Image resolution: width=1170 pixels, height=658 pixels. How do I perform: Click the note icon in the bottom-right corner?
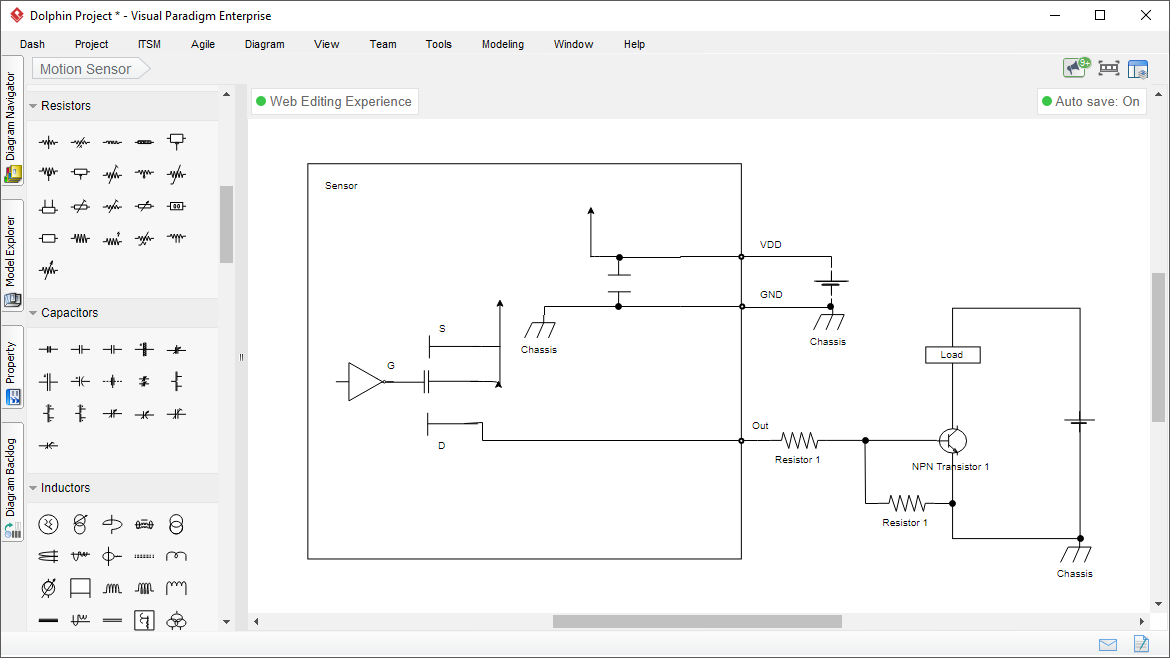[x=1140, y=645]
